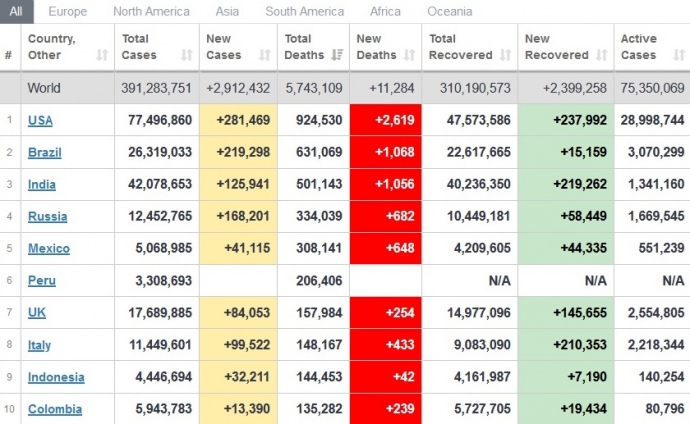Select the North America tab
This screenshot has height=424, width=690.
(151, 12)
